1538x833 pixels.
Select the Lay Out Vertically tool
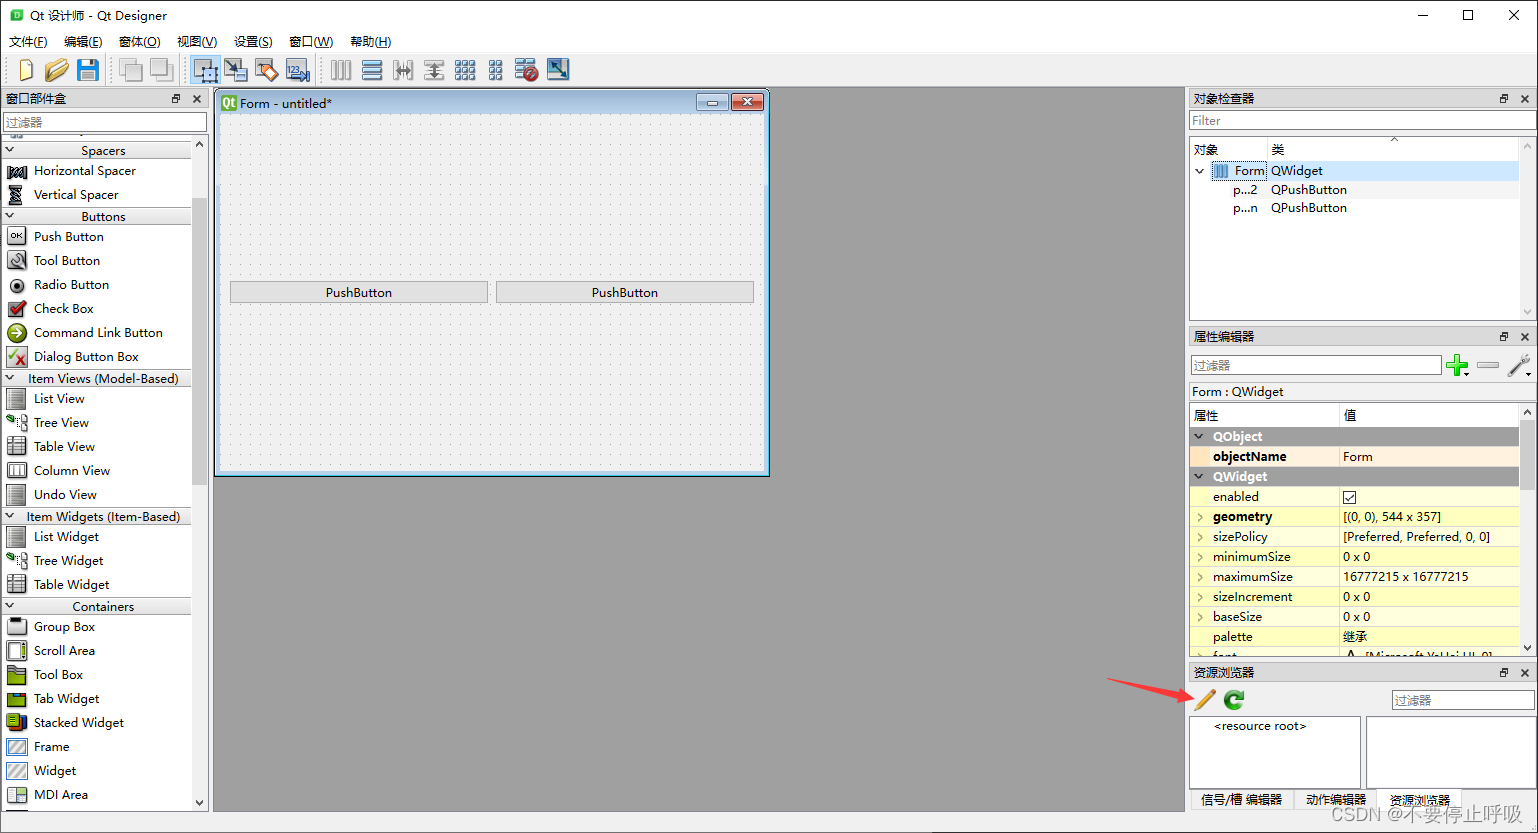[x=371, y=69]
